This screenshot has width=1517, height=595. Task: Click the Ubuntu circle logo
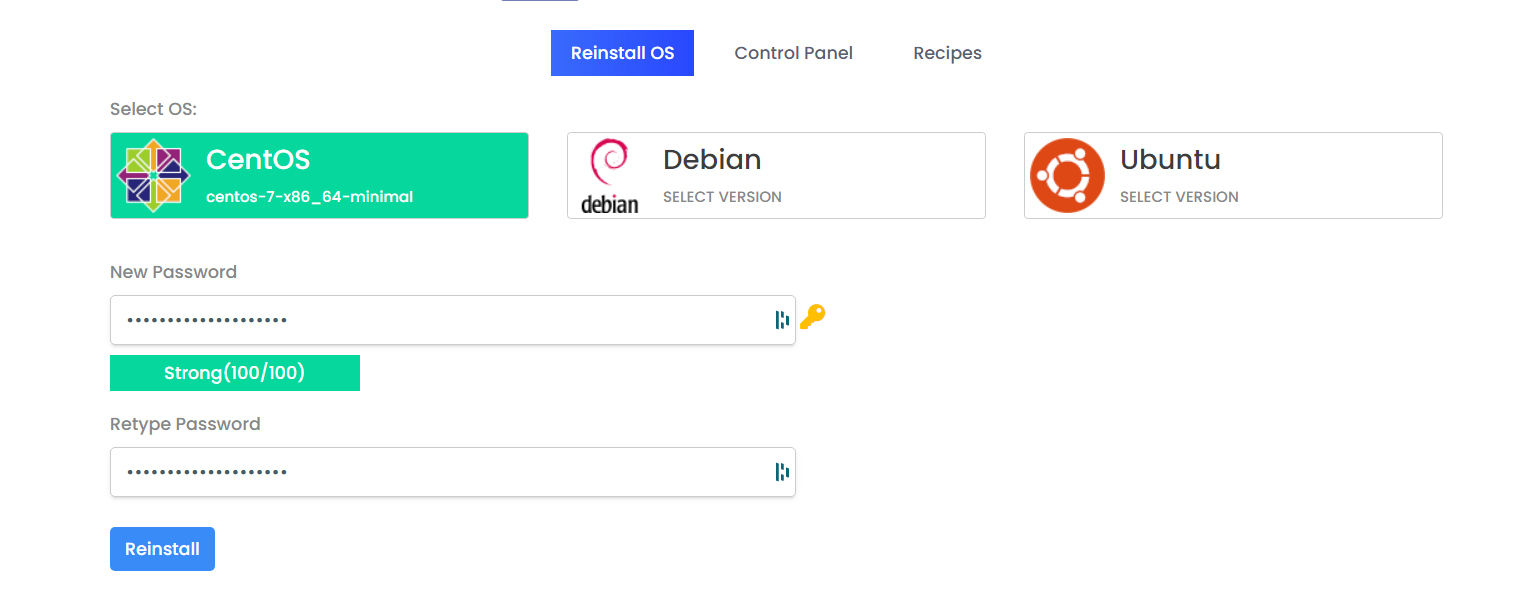pos(1067,175)
